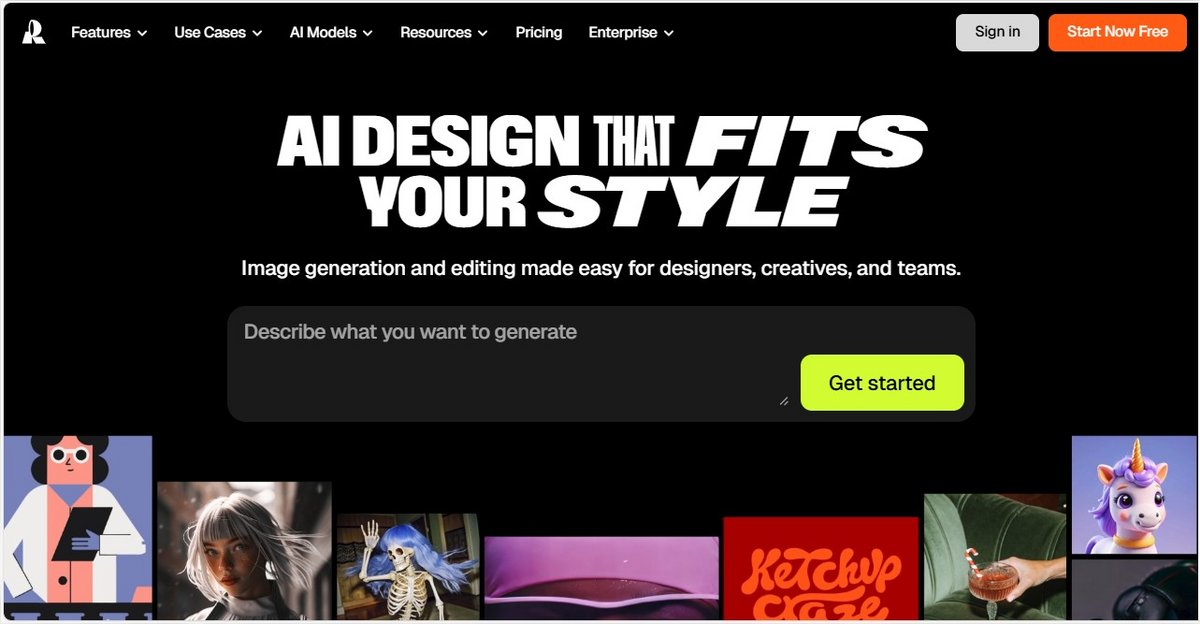1200x624 pixels.
Task: Expand the AI Models menu
Action: click(331, 32)
